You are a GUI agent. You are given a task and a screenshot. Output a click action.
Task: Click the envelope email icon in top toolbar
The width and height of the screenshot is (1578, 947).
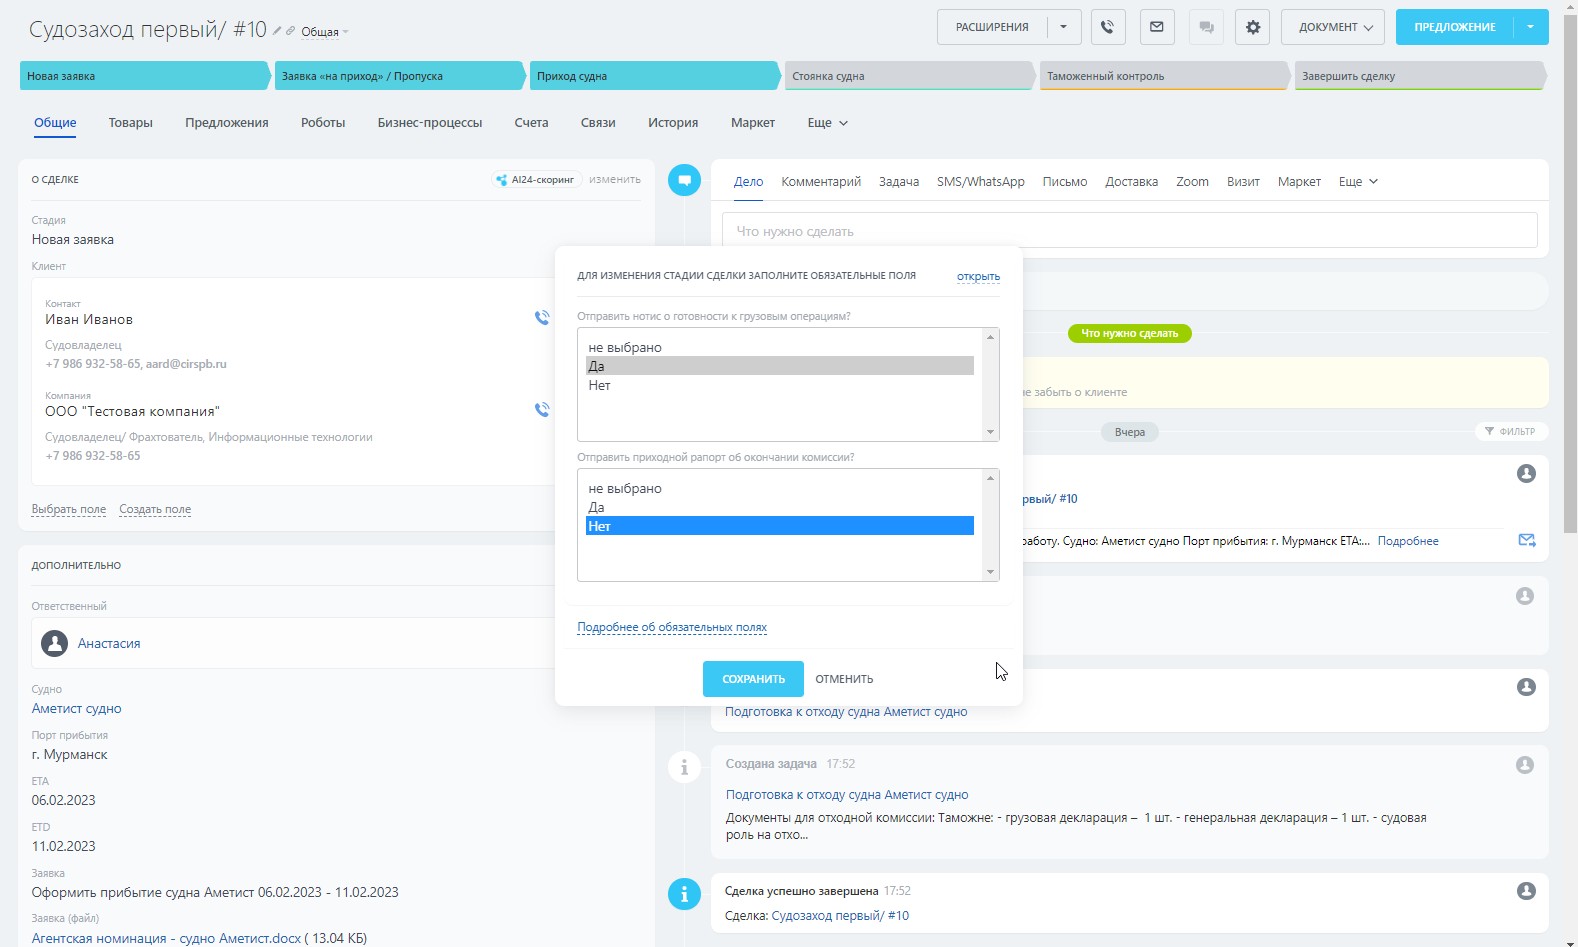coord(1156,27)
